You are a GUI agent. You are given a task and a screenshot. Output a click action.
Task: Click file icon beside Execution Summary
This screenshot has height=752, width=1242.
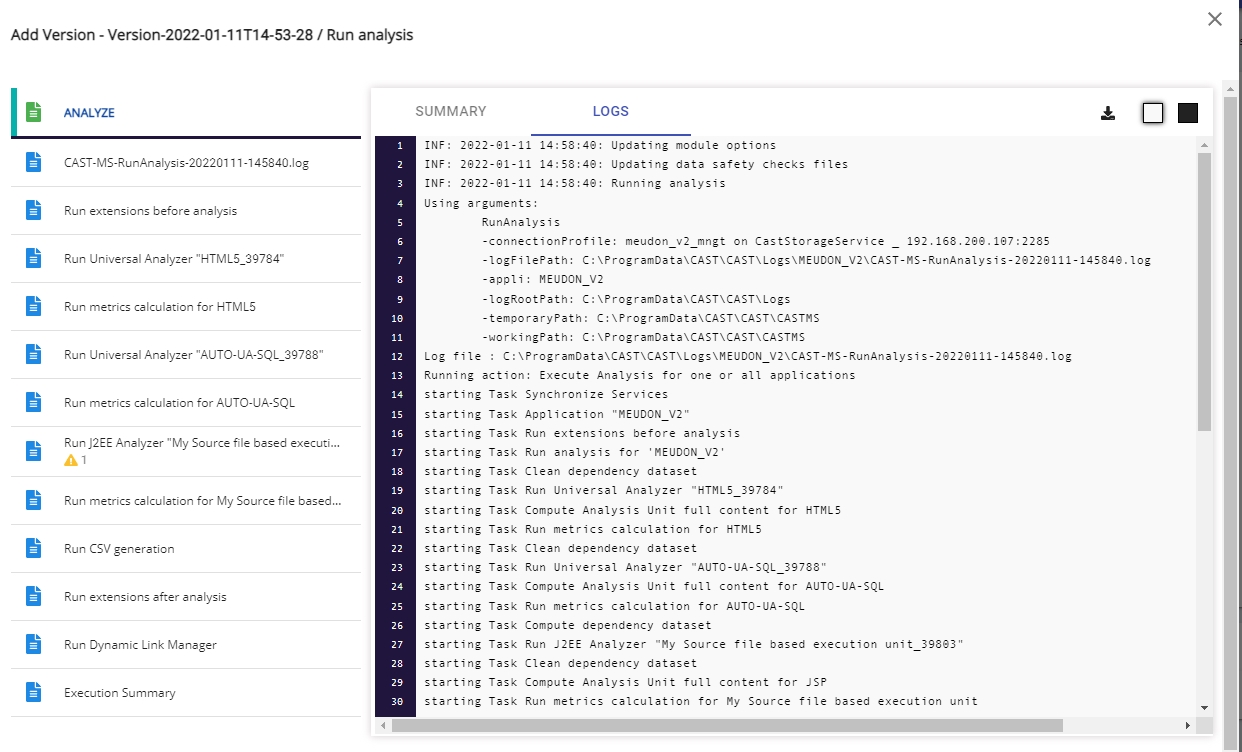34,692
